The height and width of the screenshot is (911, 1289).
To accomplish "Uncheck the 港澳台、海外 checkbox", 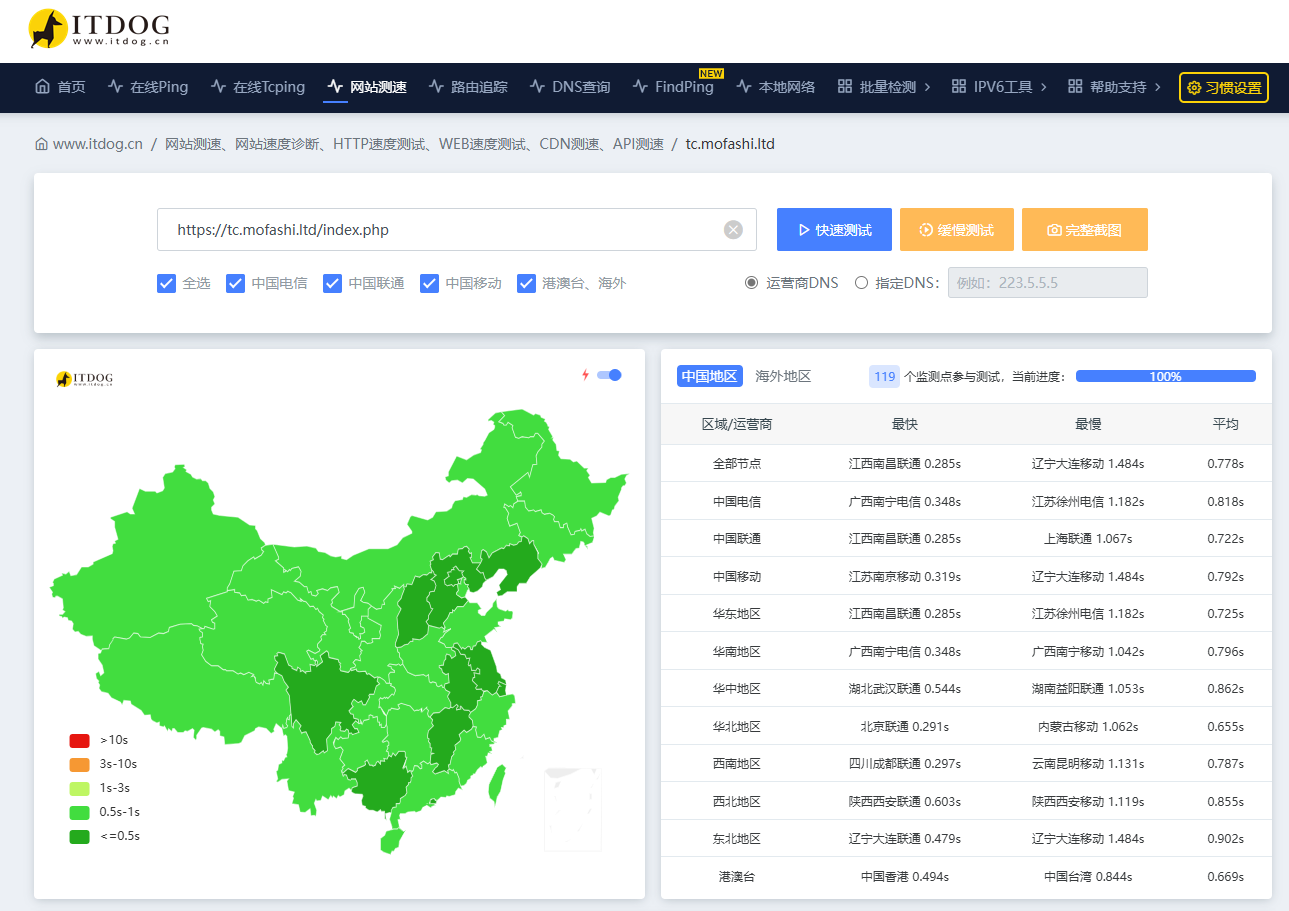I will (527, 283).
